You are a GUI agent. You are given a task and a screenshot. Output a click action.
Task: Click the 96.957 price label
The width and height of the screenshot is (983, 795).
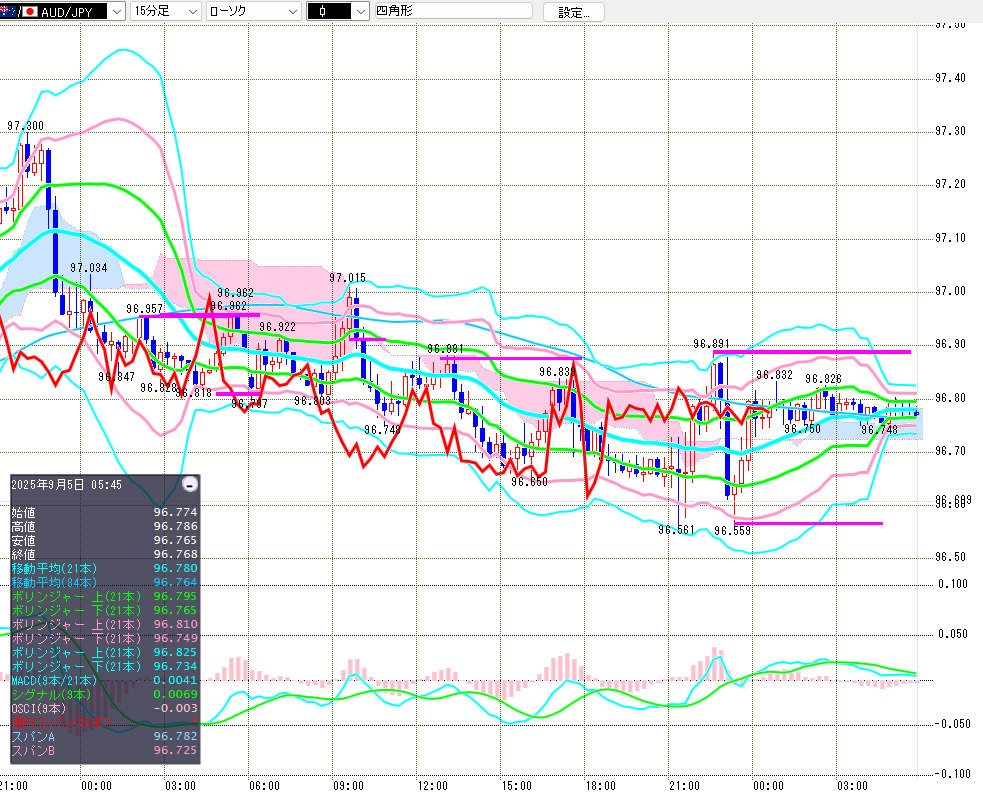click(144, 308)
